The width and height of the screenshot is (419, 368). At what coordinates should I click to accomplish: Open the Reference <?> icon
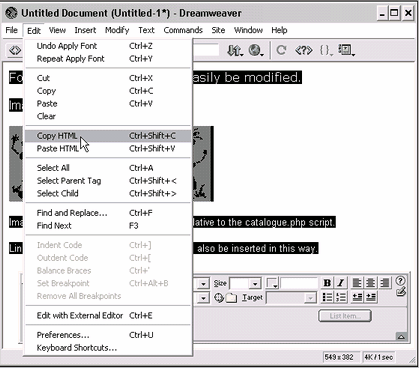tap(304, 50)
